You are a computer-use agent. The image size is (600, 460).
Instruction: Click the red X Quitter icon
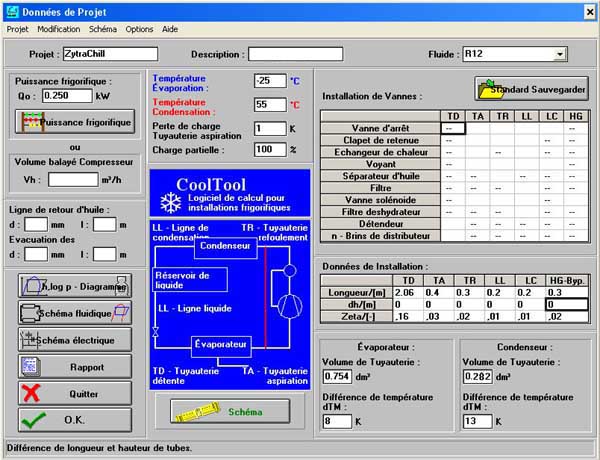pyautogui.click(x=31, y=393)
